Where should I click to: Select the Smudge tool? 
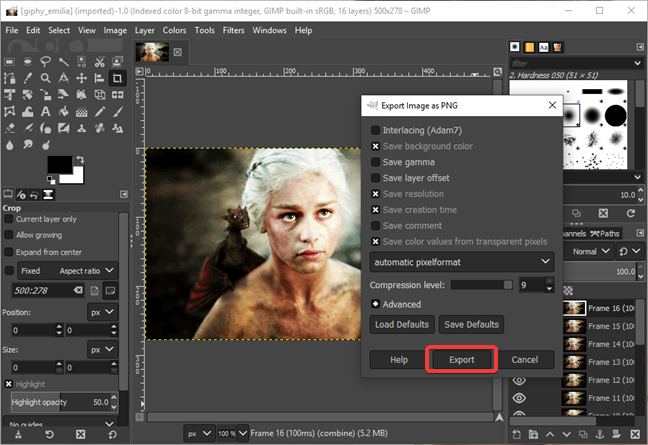click(27, 145)
